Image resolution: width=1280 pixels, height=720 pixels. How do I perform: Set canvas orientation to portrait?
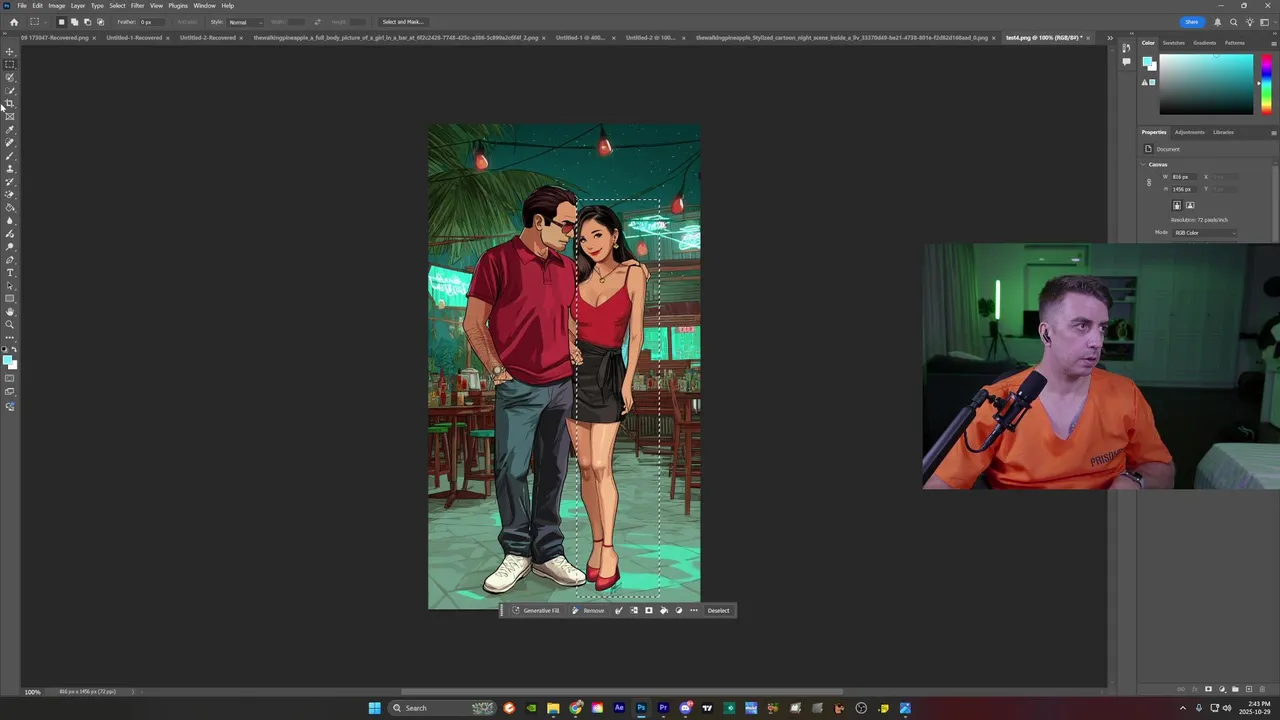point(1177,205)
